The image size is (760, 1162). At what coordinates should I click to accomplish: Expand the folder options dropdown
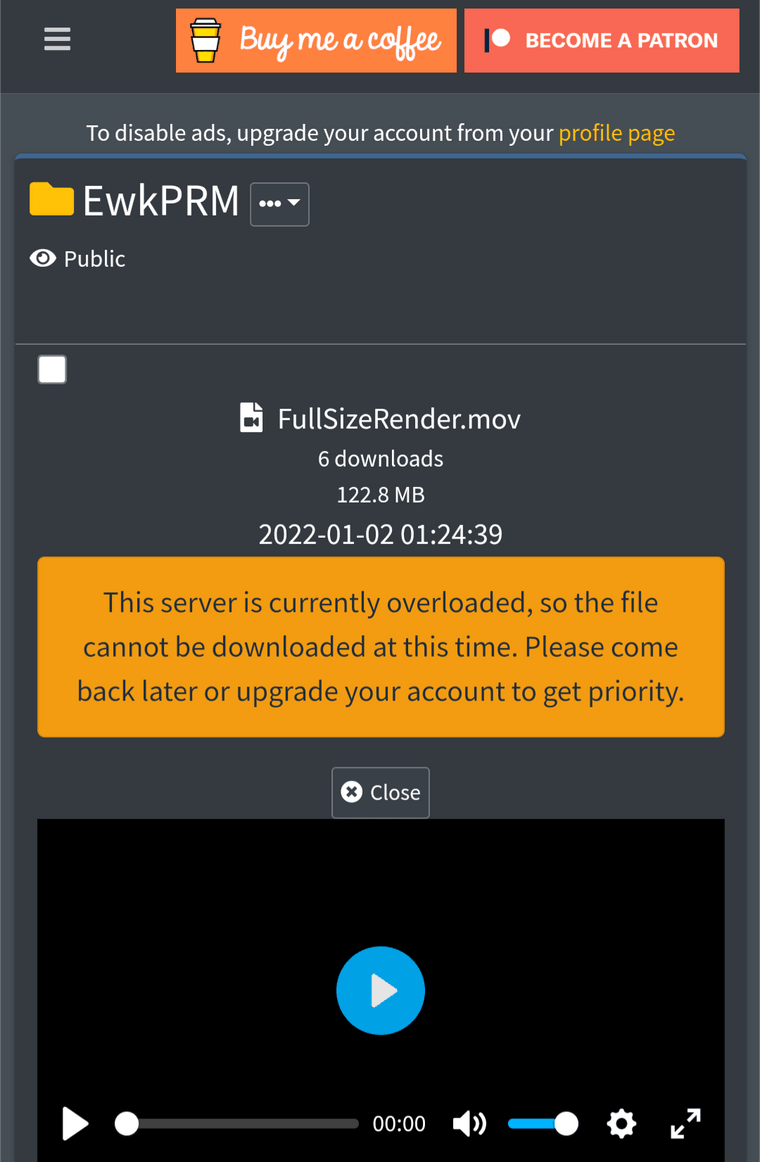click(279, 204)
